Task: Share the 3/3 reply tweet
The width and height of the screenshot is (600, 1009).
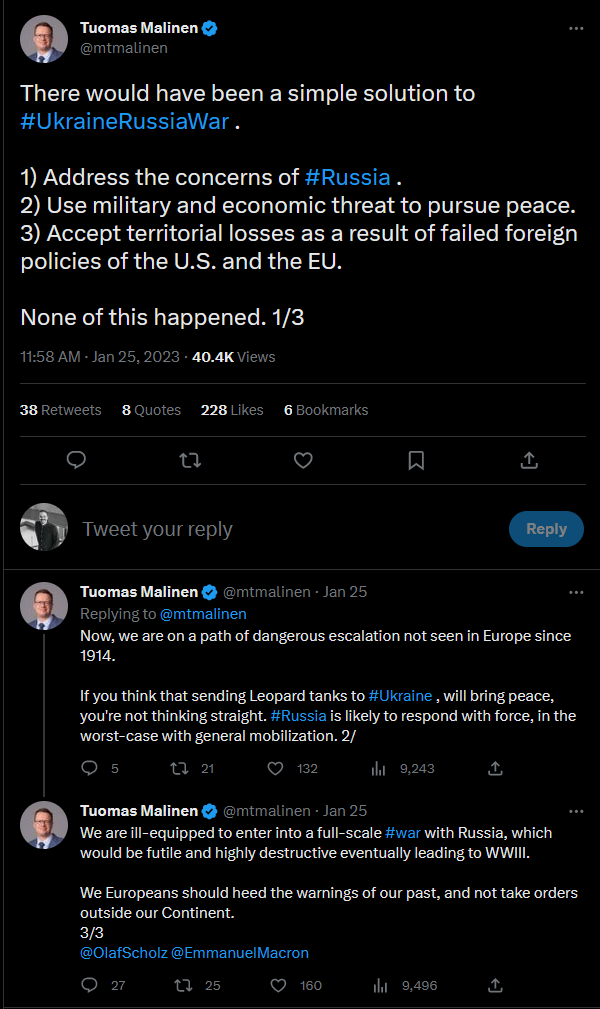Action: [495, 985]
